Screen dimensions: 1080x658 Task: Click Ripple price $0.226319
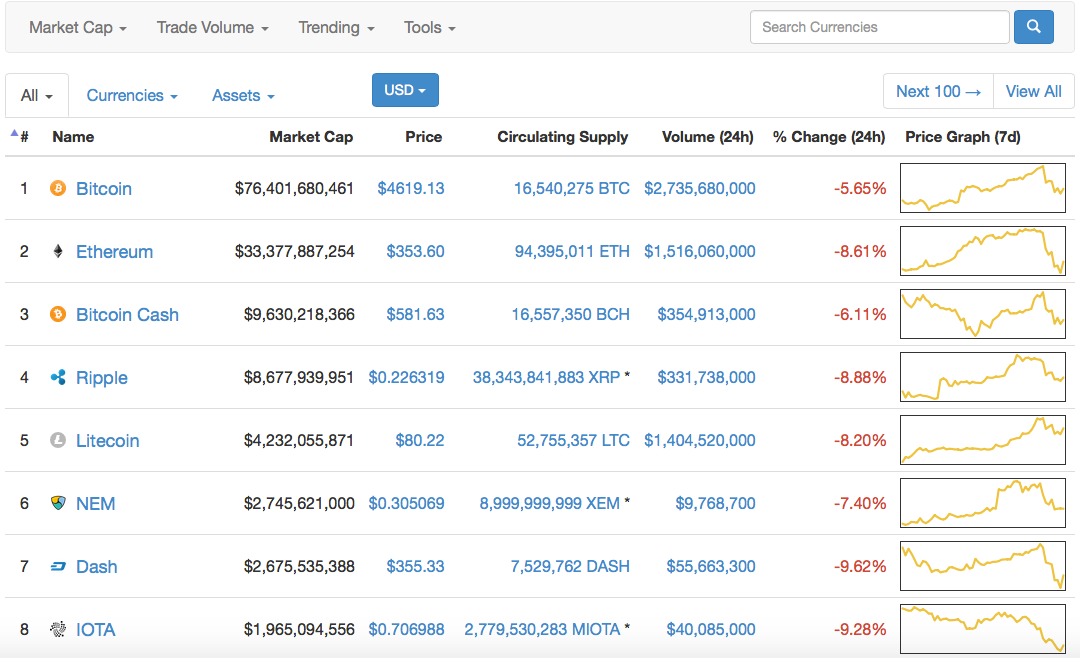pos(406,378)
